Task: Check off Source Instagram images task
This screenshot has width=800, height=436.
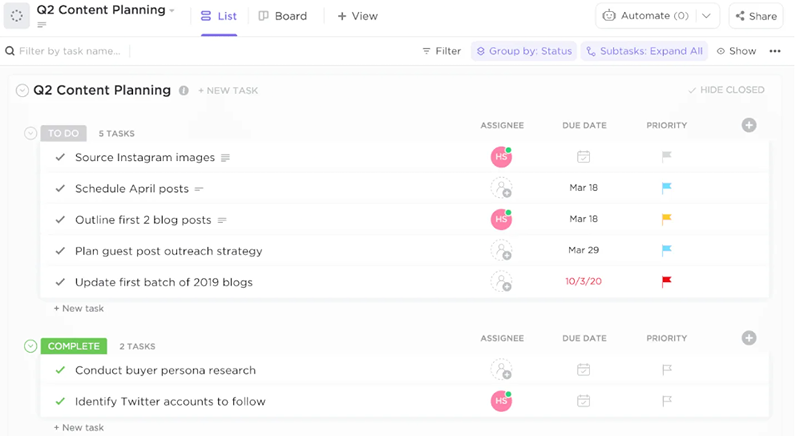Action: (60, 157)
